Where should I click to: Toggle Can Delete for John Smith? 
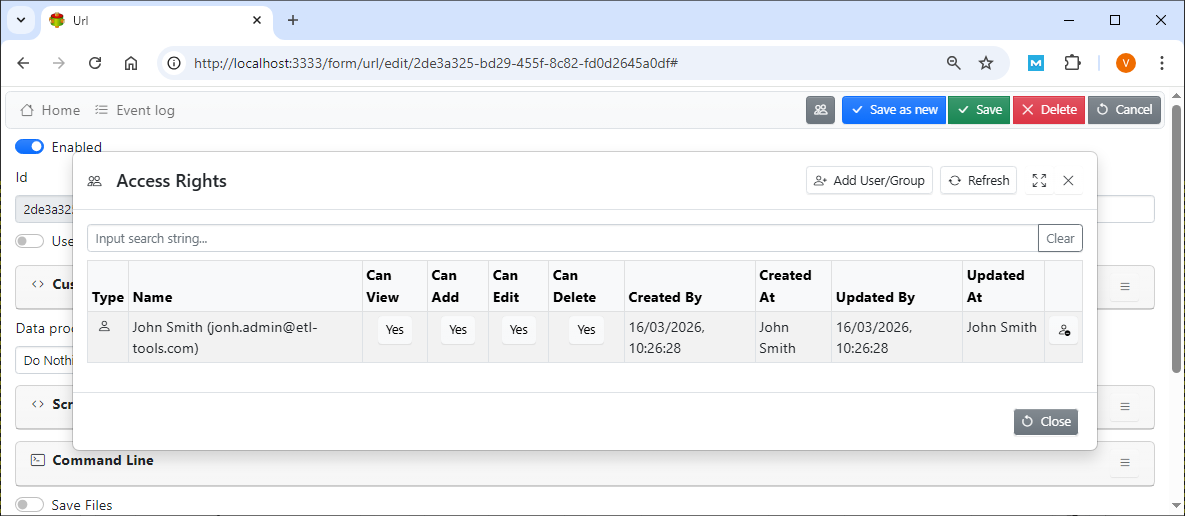(586, 330)
